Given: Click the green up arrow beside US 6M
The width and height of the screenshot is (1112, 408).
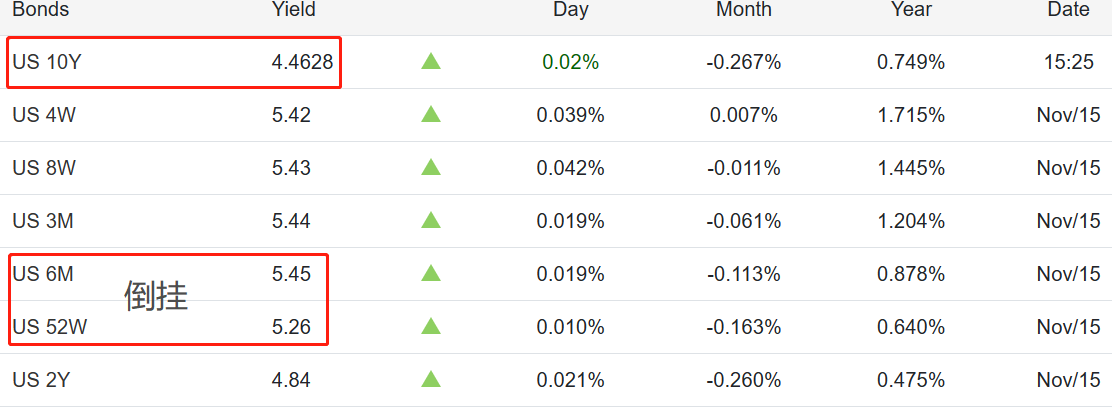Looking at the screenshot, I should [x=431, y=273].
